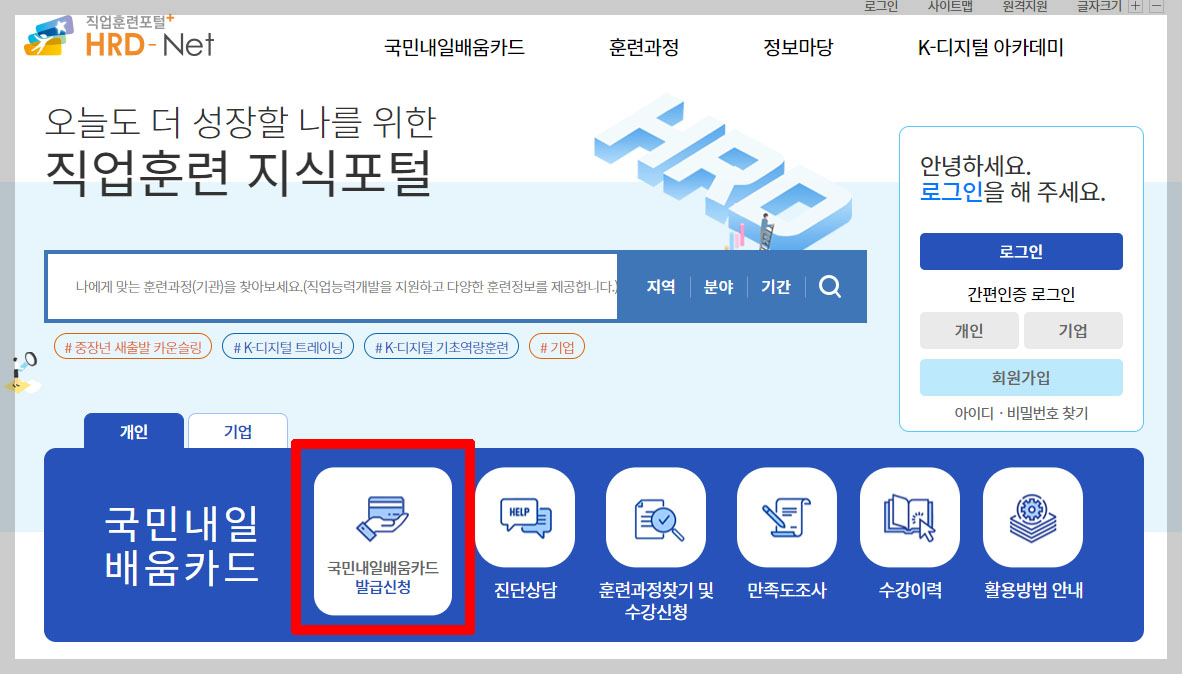The image size is (1182, 674).
Task: Open 국민내일배움카드 top menu
Action: (455, 47)
